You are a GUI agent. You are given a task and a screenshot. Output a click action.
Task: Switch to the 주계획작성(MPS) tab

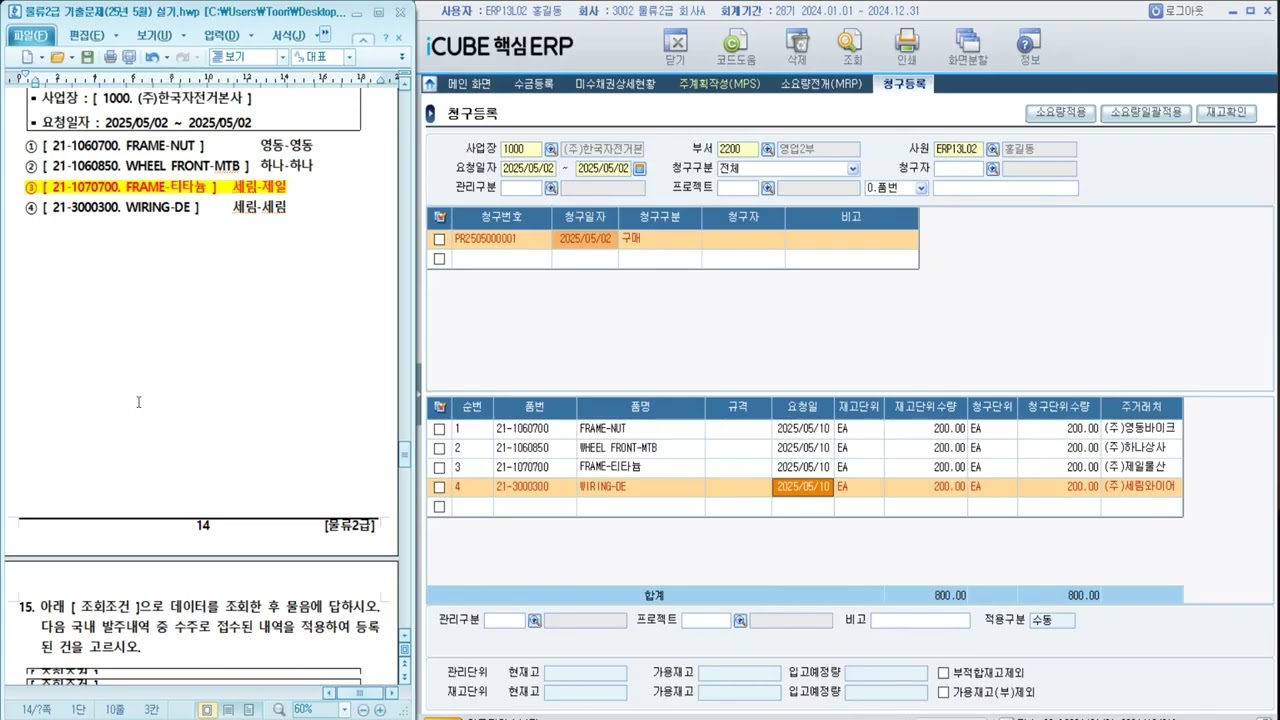click(x=719, y=84)
